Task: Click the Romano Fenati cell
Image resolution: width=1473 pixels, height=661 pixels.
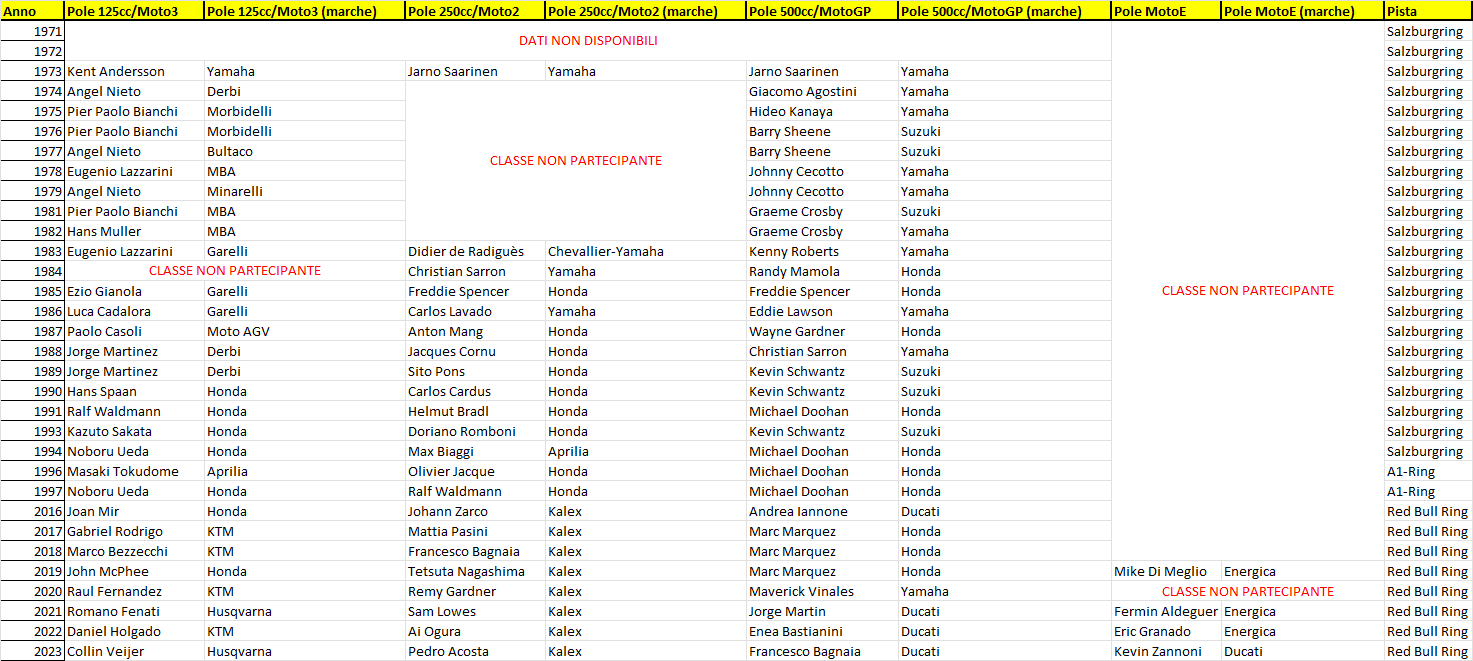Action: pos(134,611)
